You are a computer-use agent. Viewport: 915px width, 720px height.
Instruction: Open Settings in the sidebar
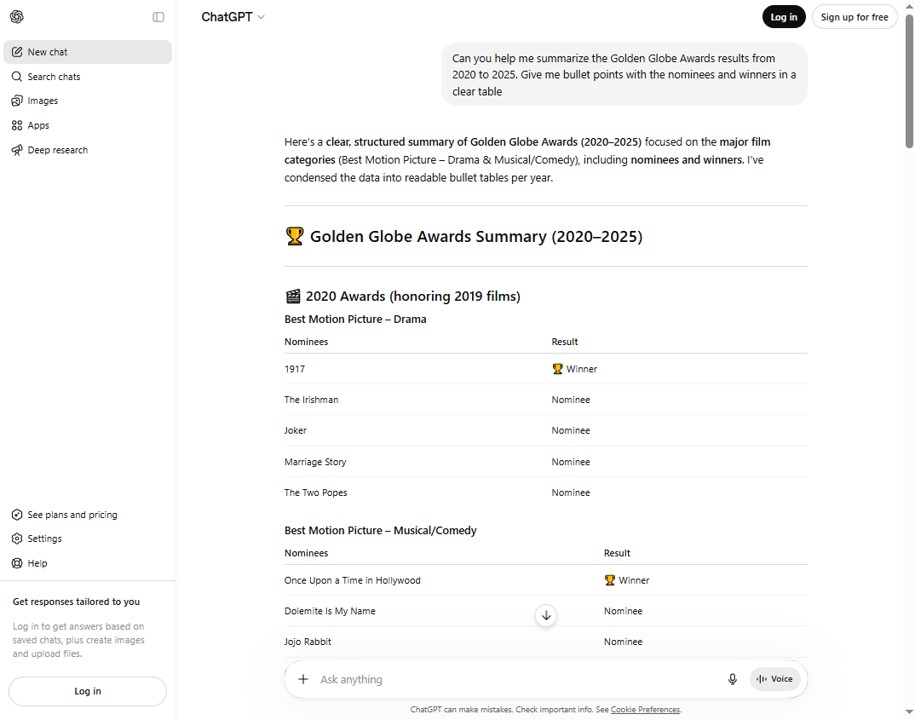pyautogui.click(x=88, y=539)
